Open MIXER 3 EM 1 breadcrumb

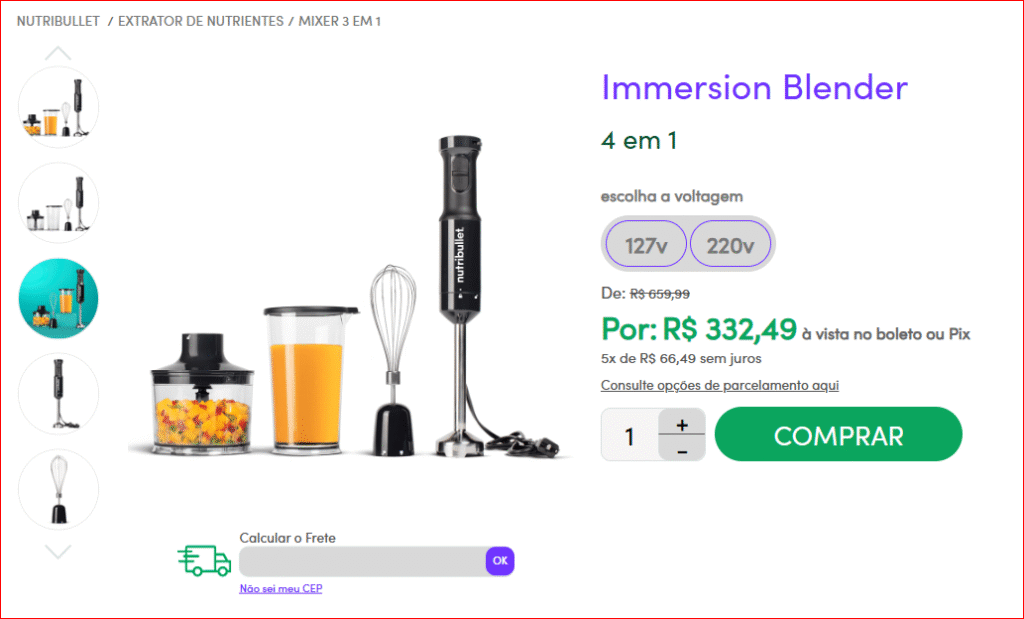click(x=340, y=21)
